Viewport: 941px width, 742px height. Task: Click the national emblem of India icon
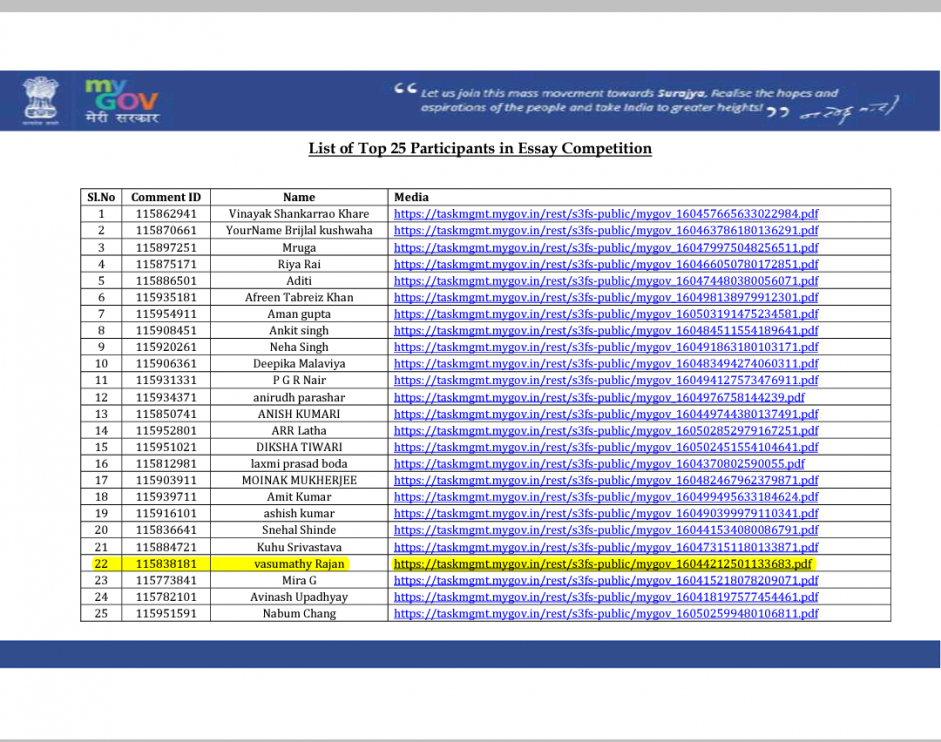[41, 100]
